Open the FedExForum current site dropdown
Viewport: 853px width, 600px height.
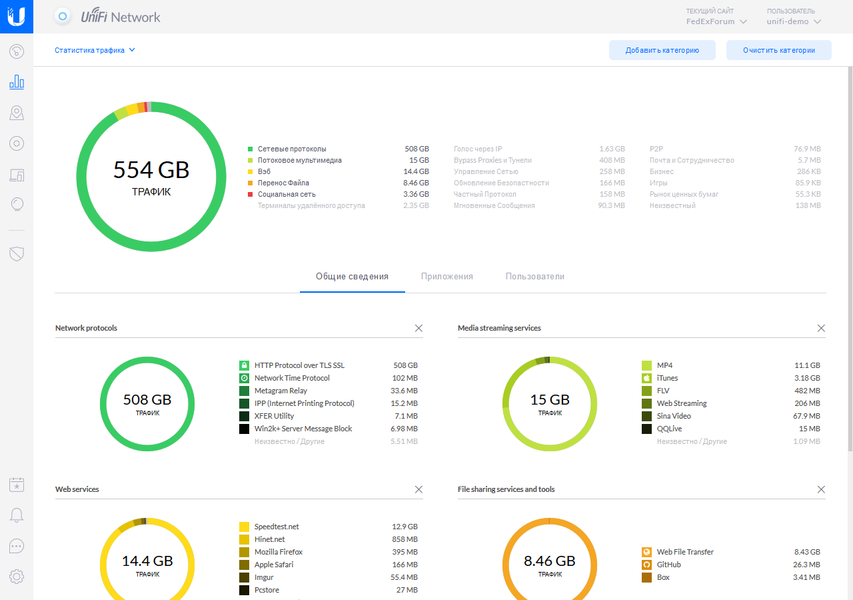pyautogui.click(x=716, y=22)
